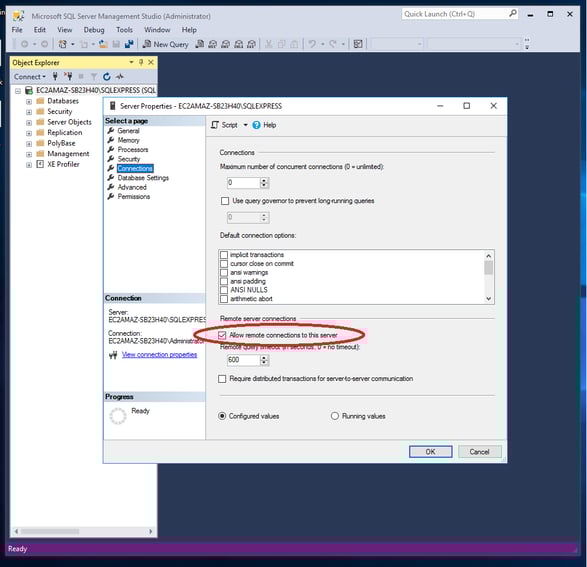Click Cancel in Server Properties
Screen dimensions: 587x567
(x=480, y=452)
